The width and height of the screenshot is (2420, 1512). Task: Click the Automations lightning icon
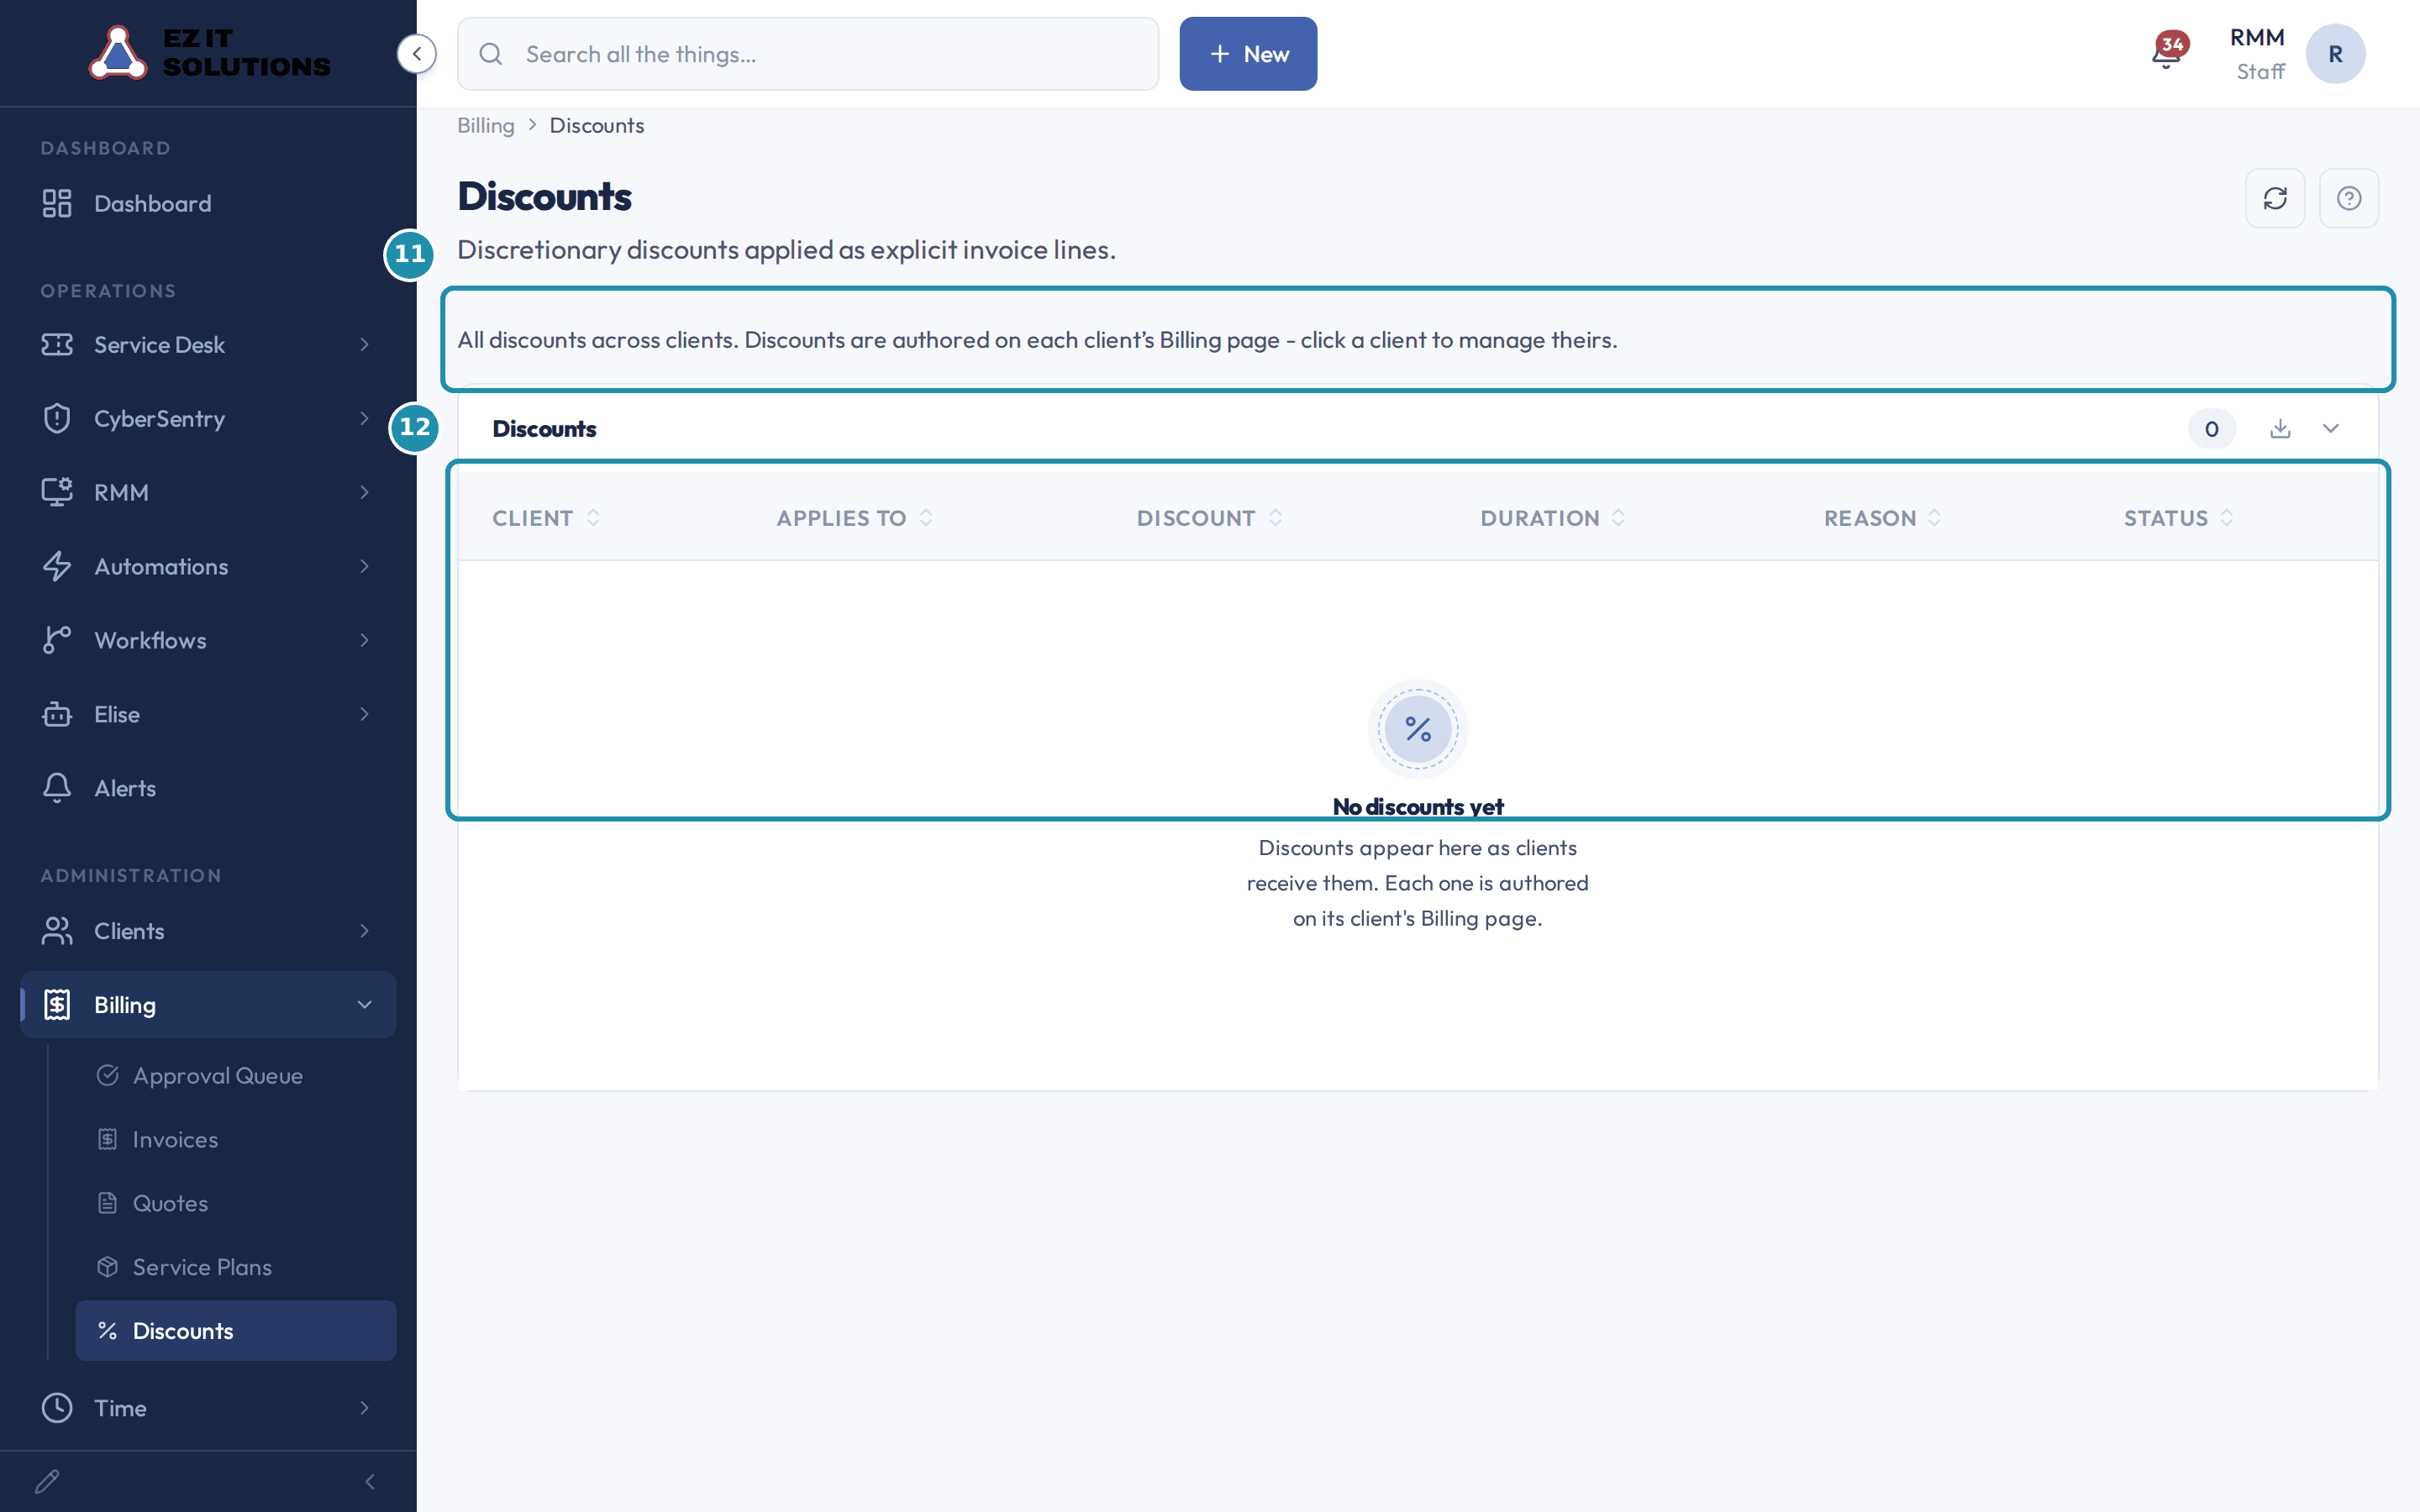57,567
